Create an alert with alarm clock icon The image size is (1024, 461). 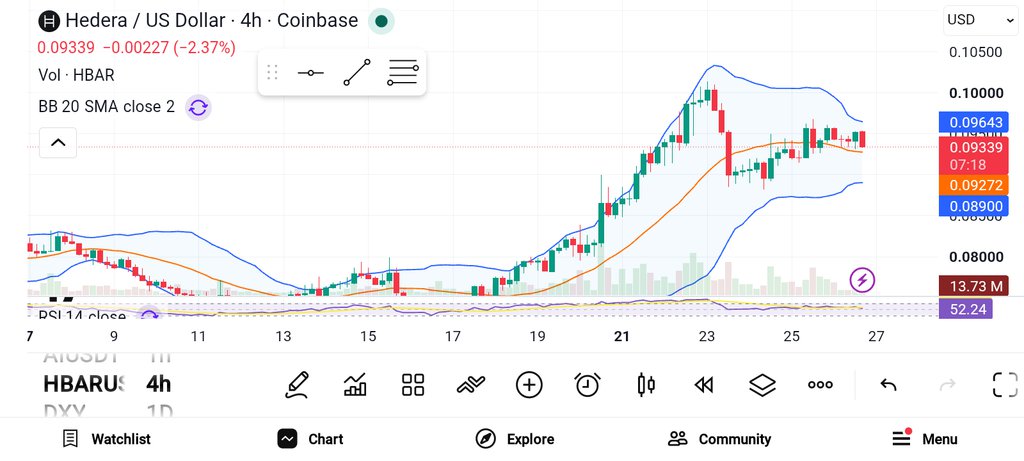pyautogui.click(x=587, y=385)
